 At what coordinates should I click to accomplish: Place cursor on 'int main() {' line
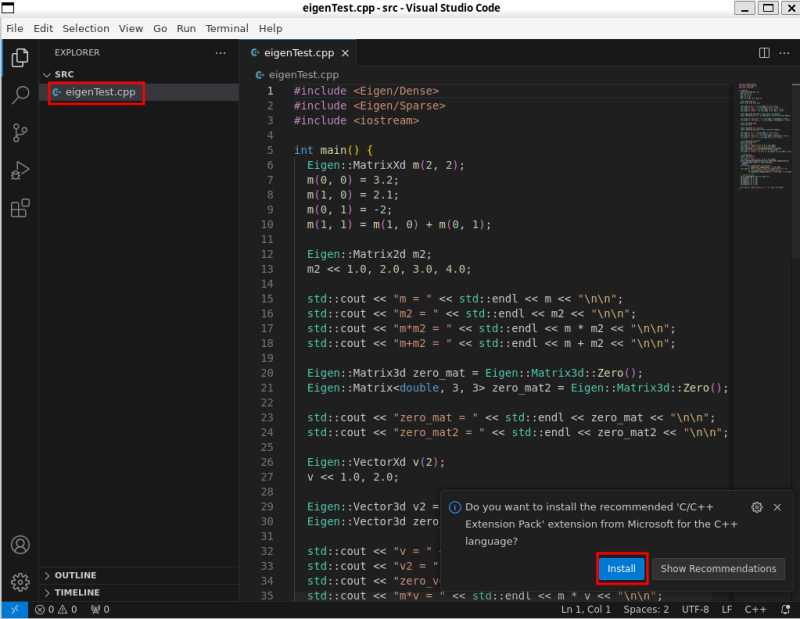click(333, 151)
